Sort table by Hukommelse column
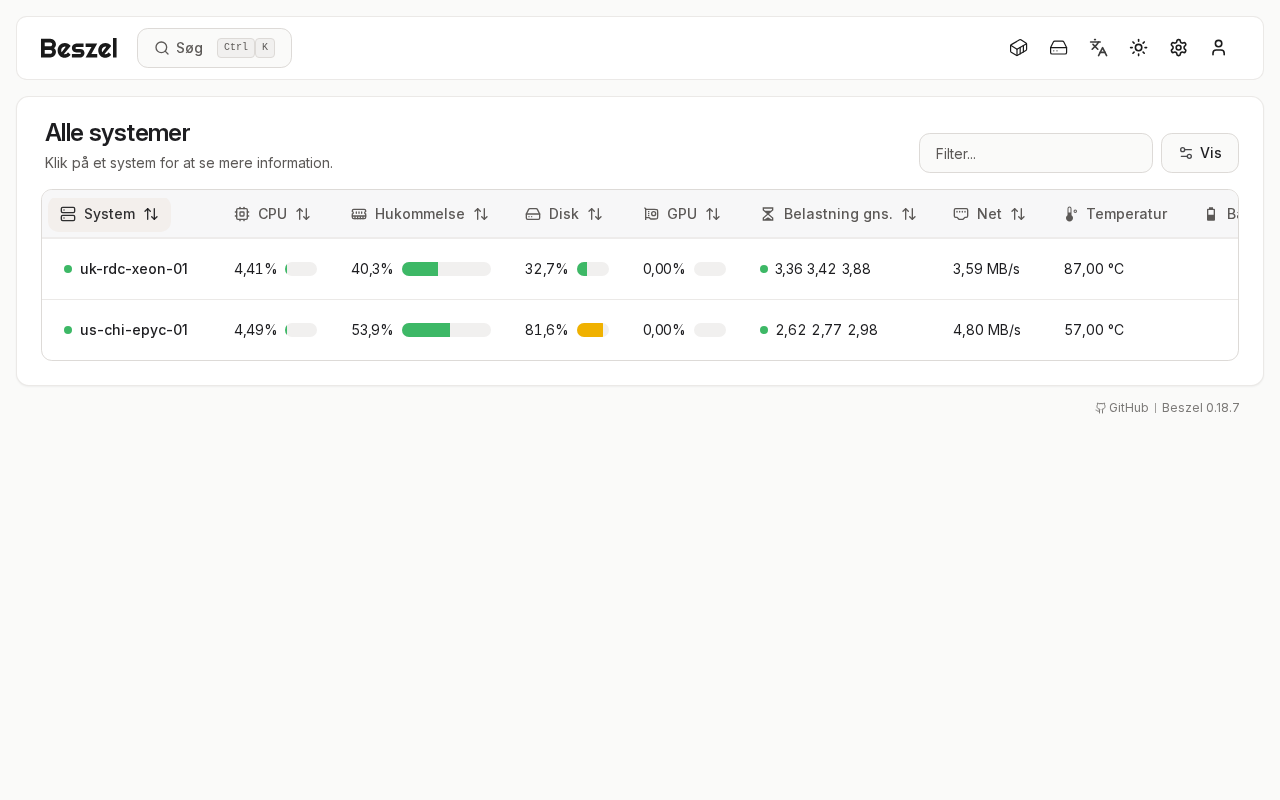 [420, 214]
